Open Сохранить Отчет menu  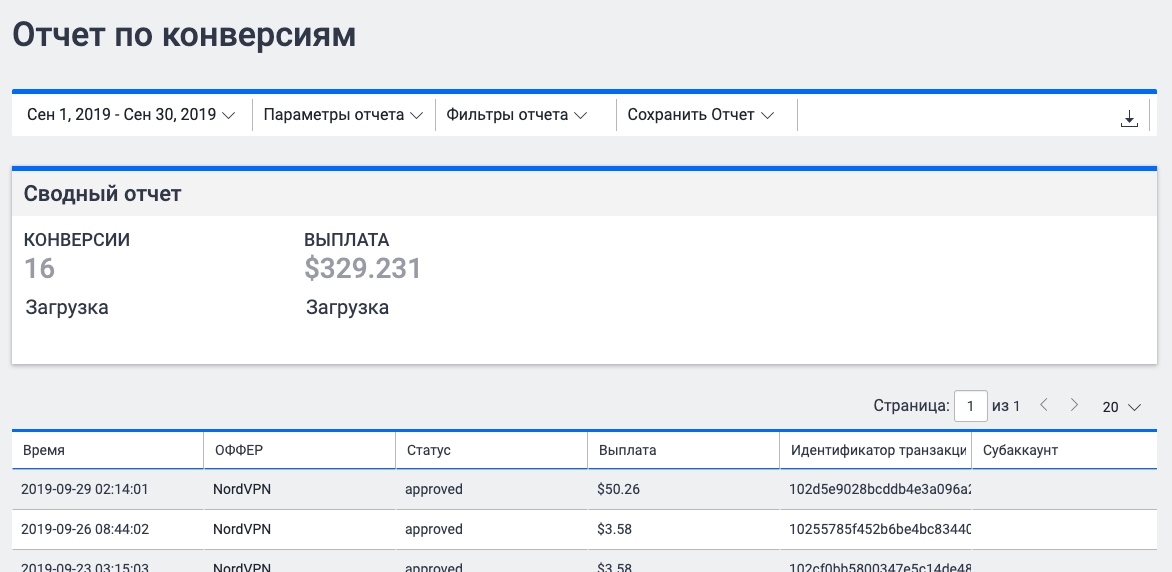click(701, 115)
